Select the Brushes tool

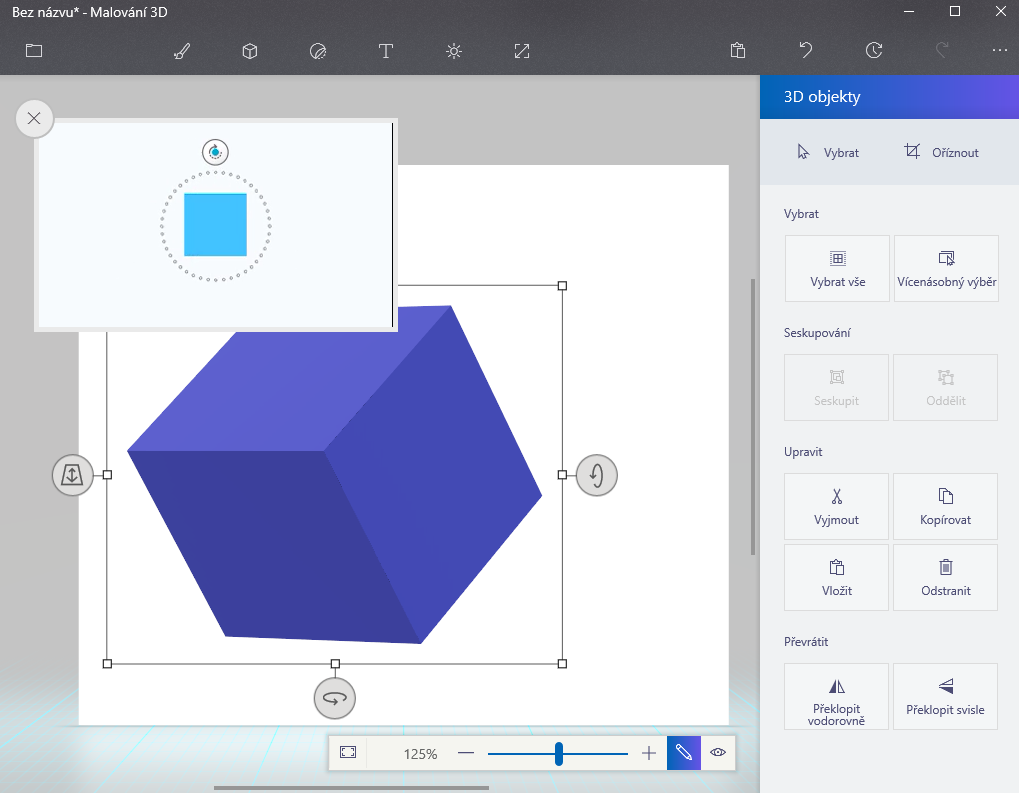coord(182,51)
